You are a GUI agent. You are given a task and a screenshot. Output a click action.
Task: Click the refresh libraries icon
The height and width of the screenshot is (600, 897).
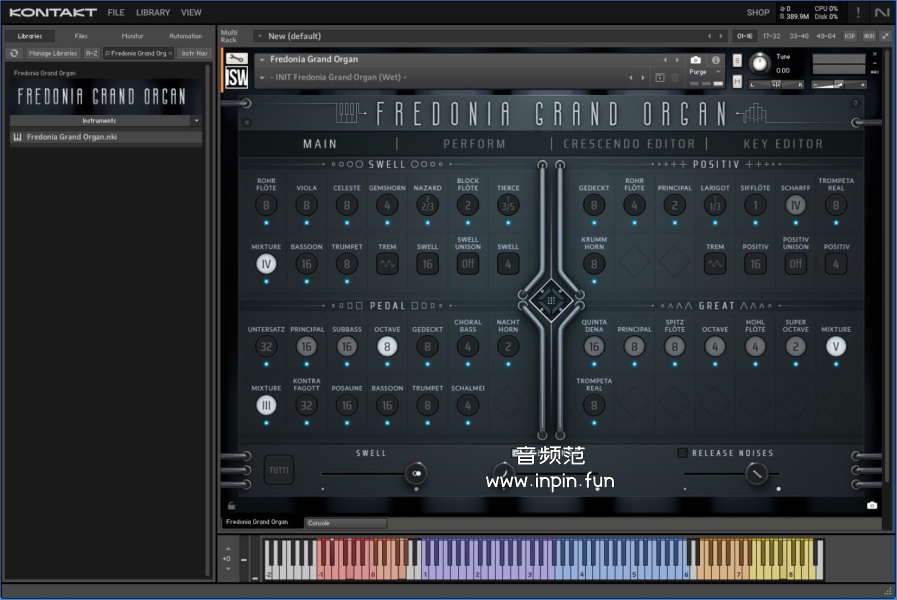[x=14, y=53]
